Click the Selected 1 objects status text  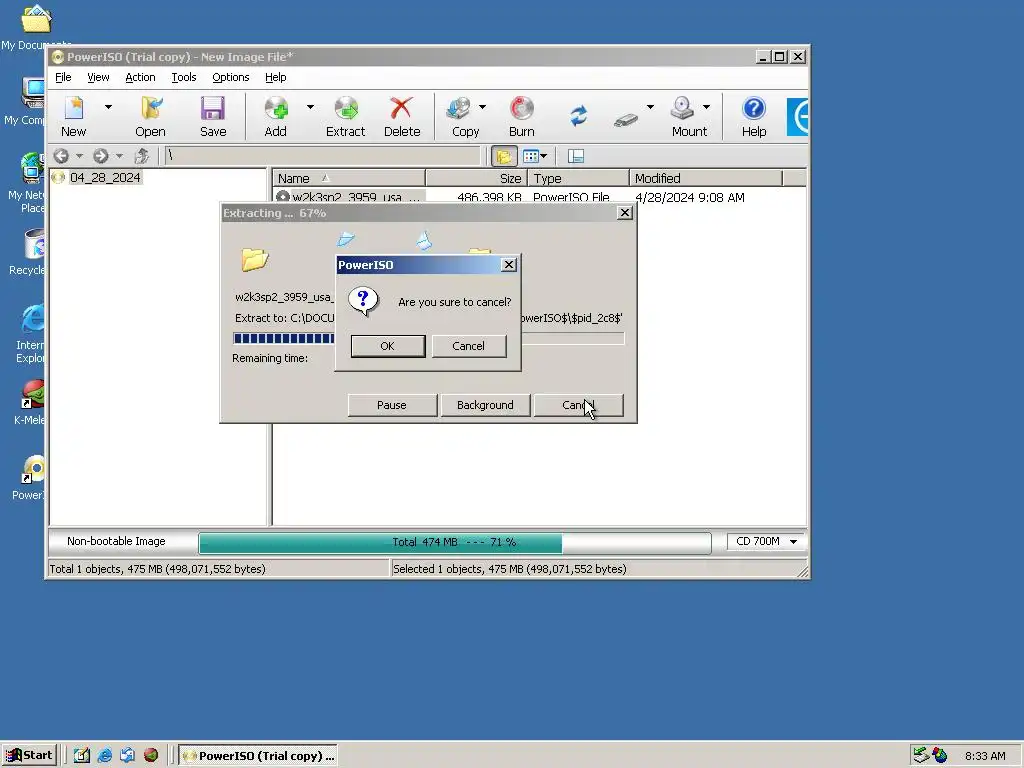[509, 569]
